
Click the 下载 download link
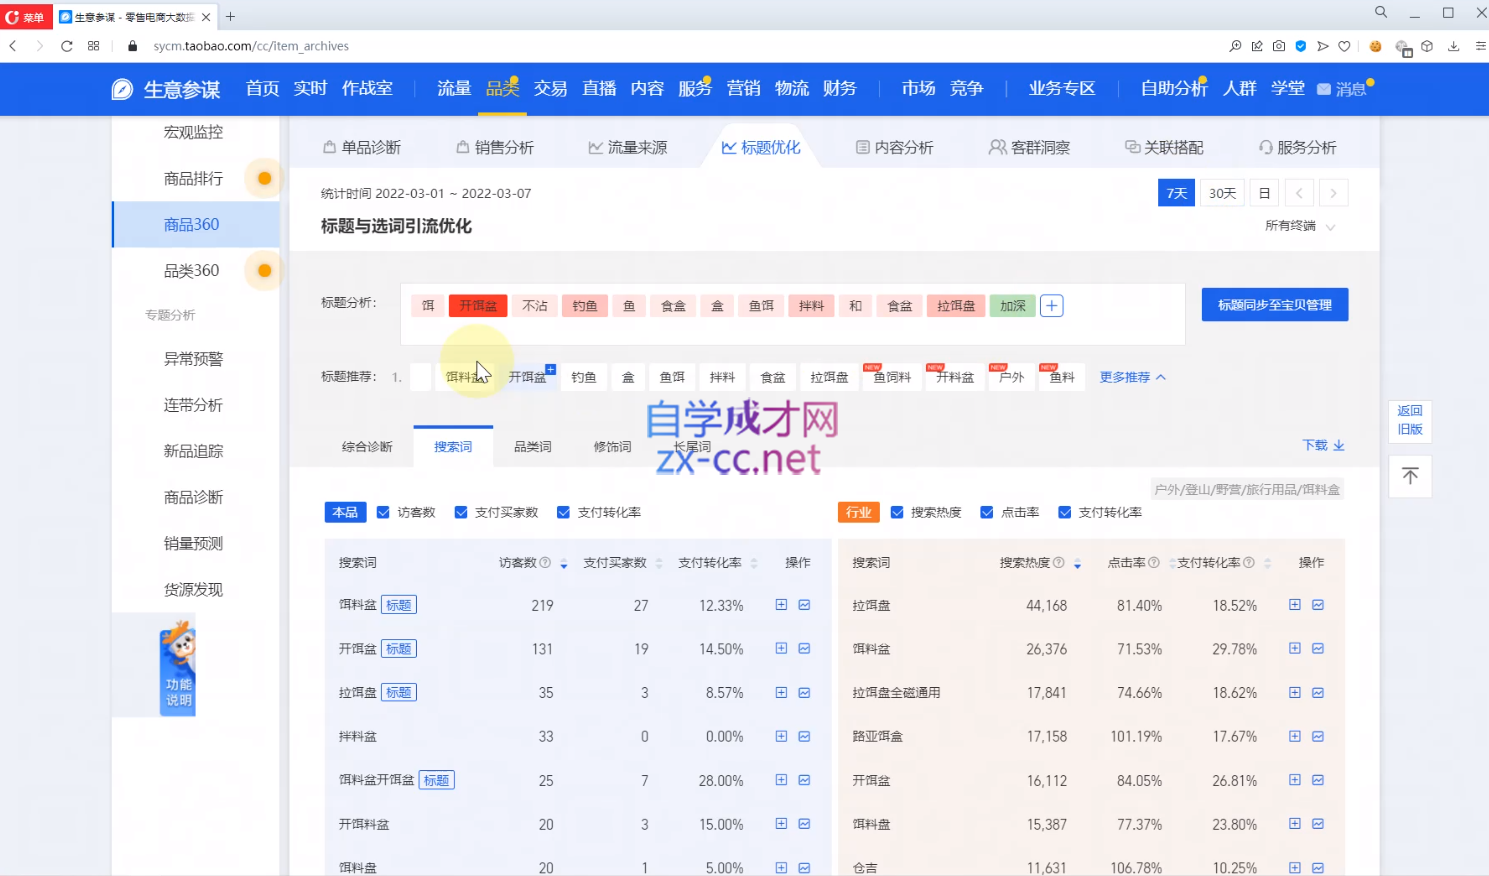click(x=1323, y=445)
